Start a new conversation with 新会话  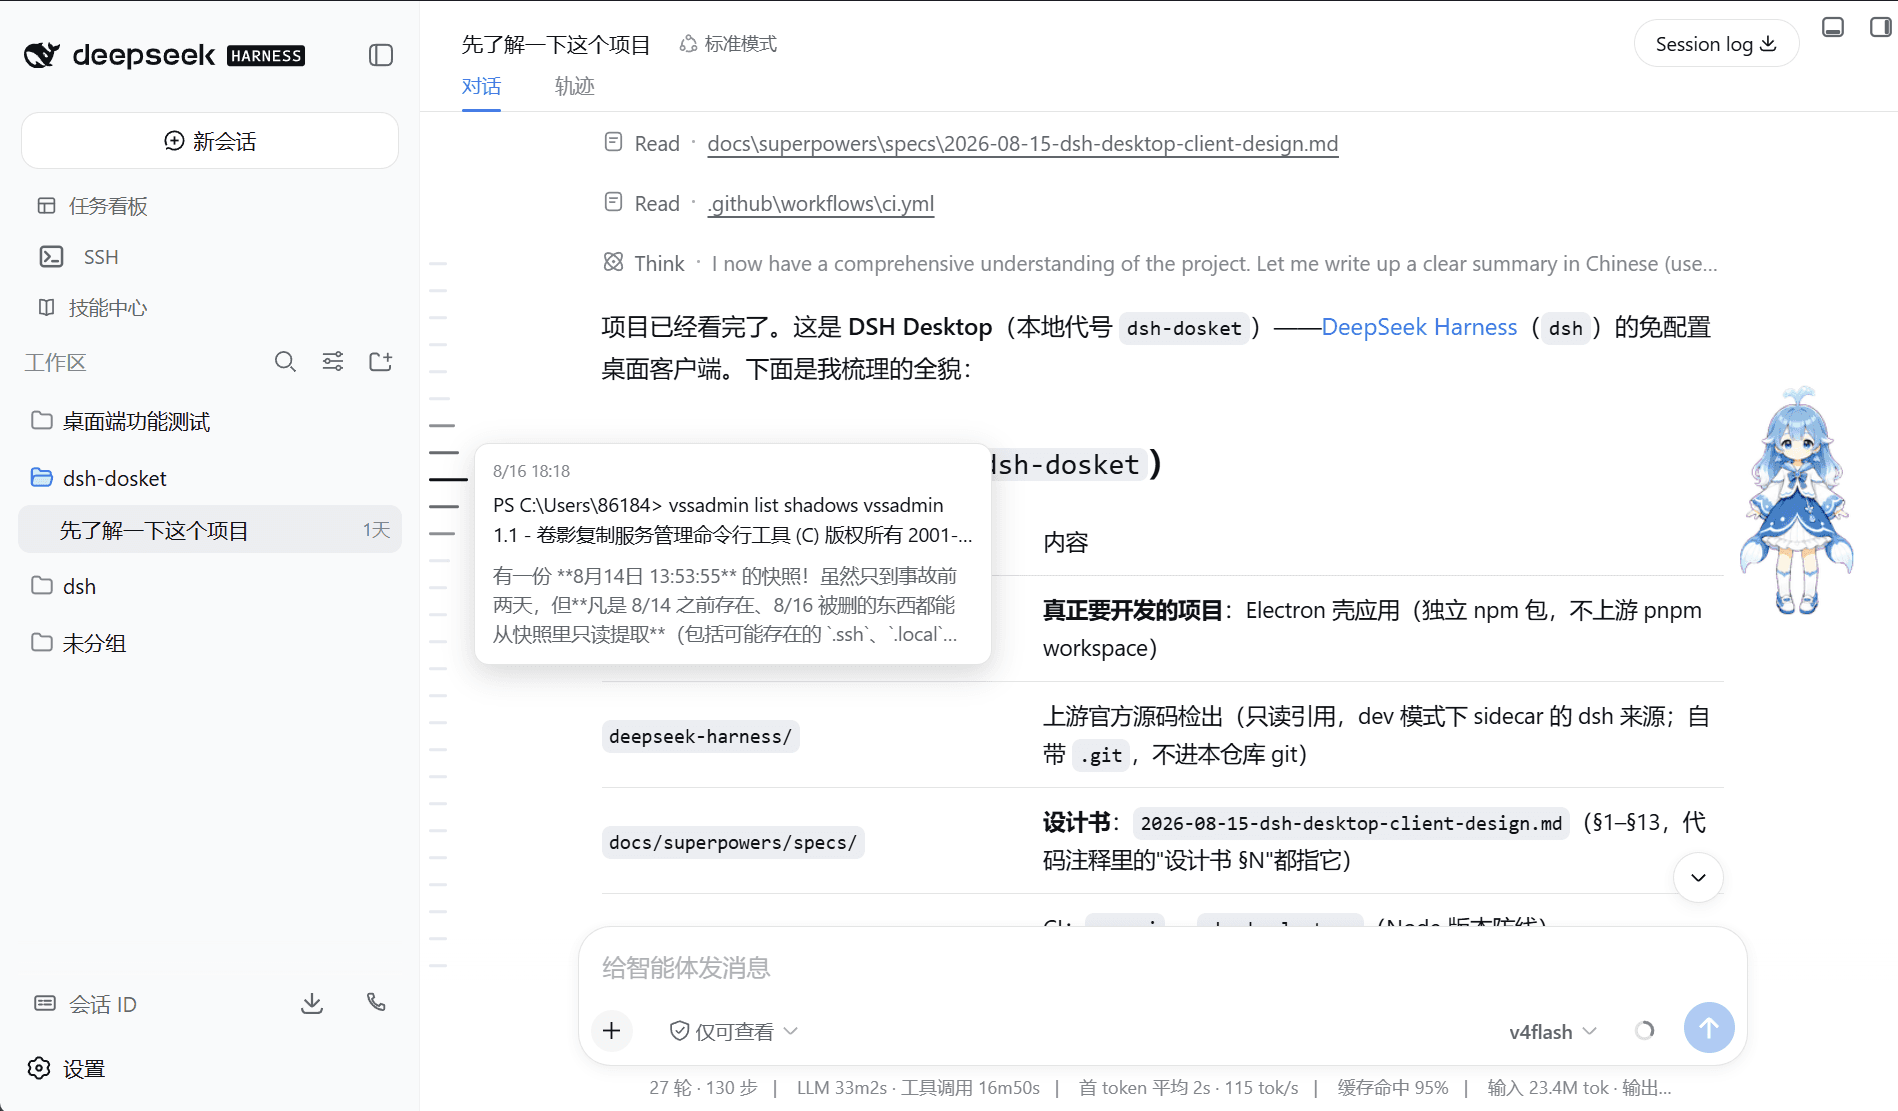point(210,141)
